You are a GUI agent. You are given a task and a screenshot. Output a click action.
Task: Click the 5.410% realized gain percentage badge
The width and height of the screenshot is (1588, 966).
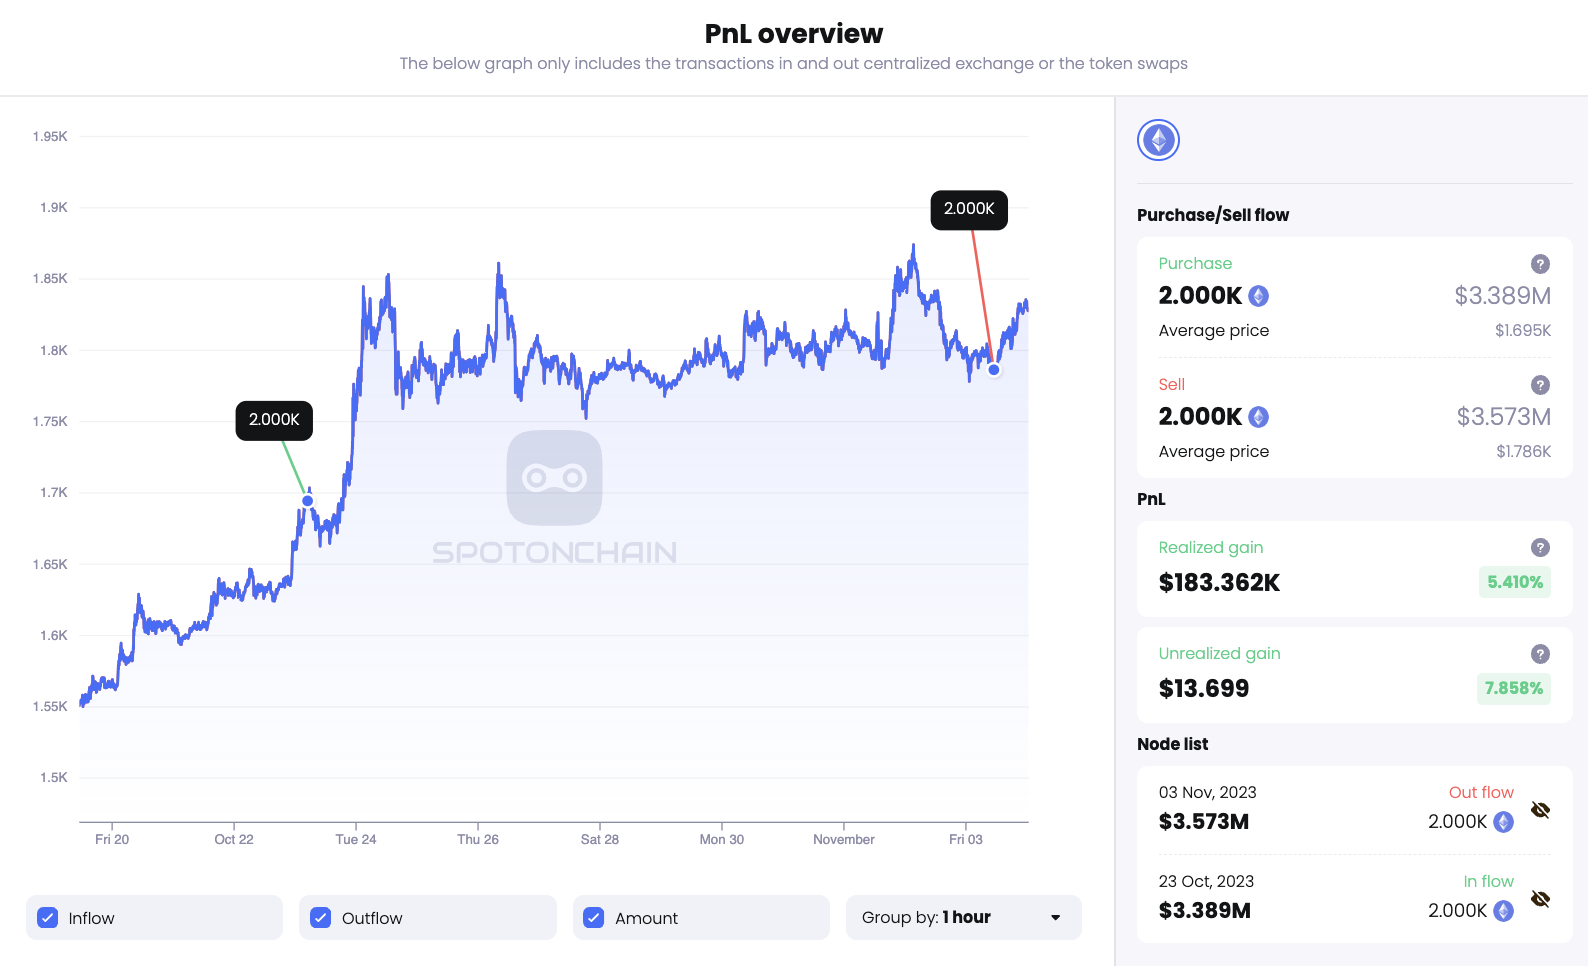(x=1514, y=582)
